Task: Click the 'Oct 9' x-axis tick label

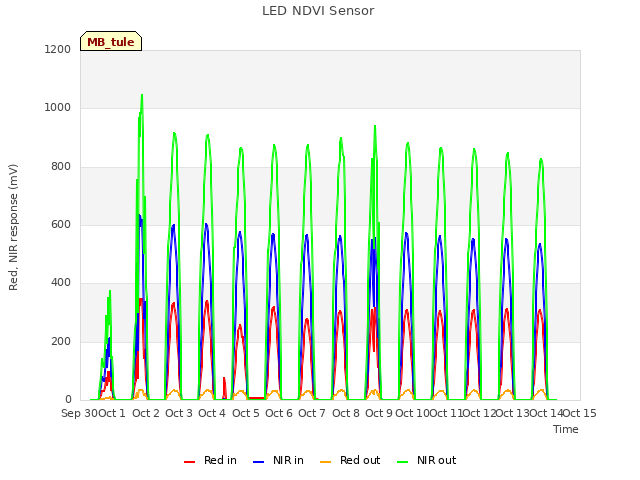Action: 379,413
